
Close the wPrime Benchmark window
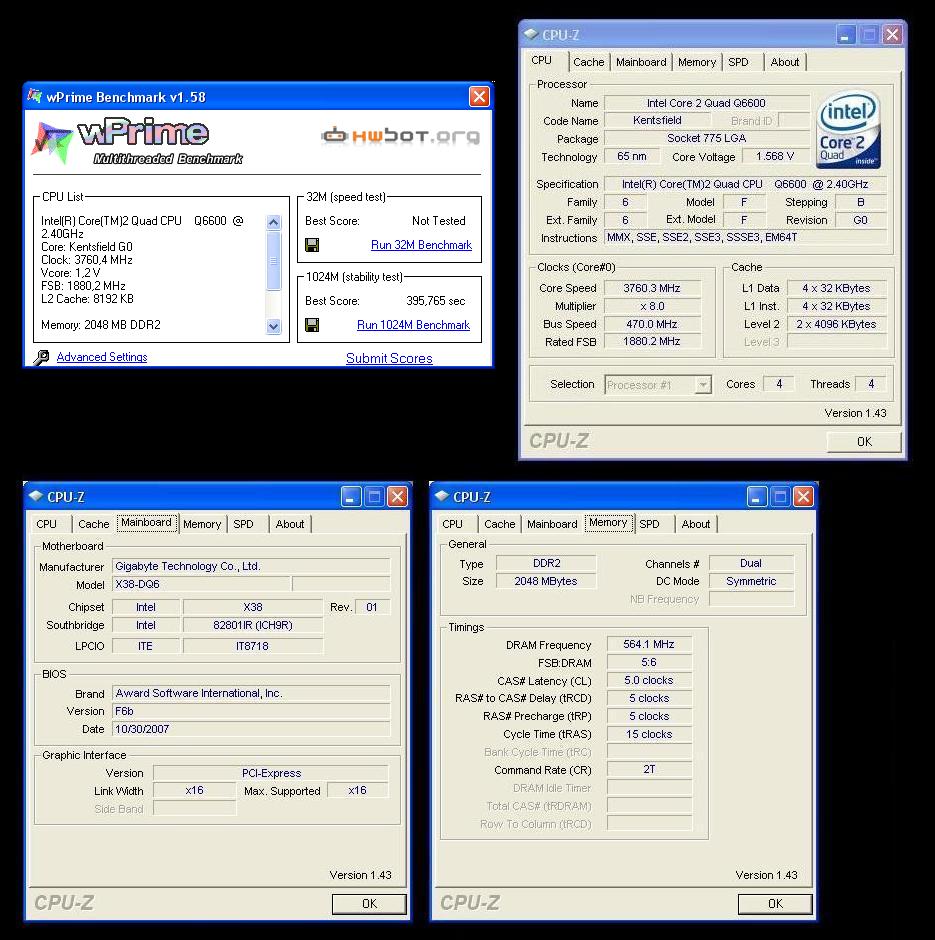click(x=479, y=97)
